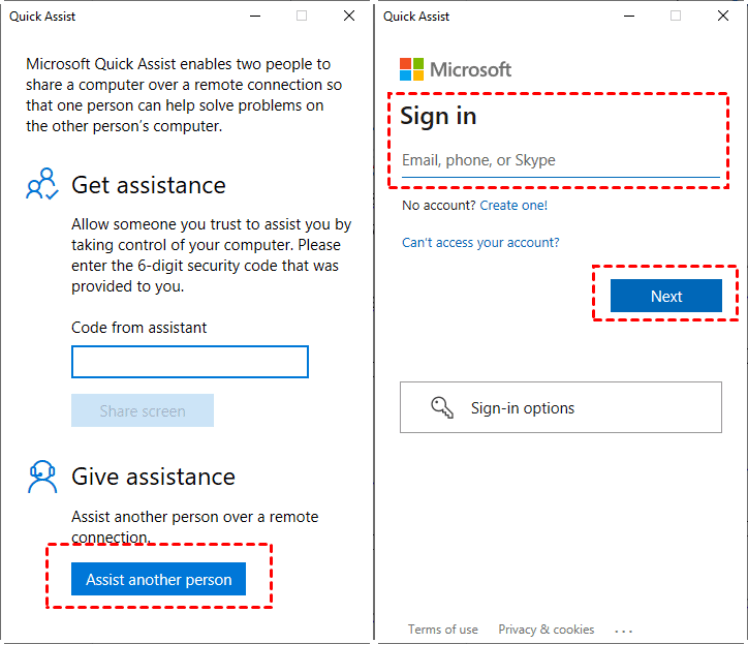The height and width of the screenshot is (645, 749).
Task: Click Assist another person button
Action: click(x=158, y=579)
